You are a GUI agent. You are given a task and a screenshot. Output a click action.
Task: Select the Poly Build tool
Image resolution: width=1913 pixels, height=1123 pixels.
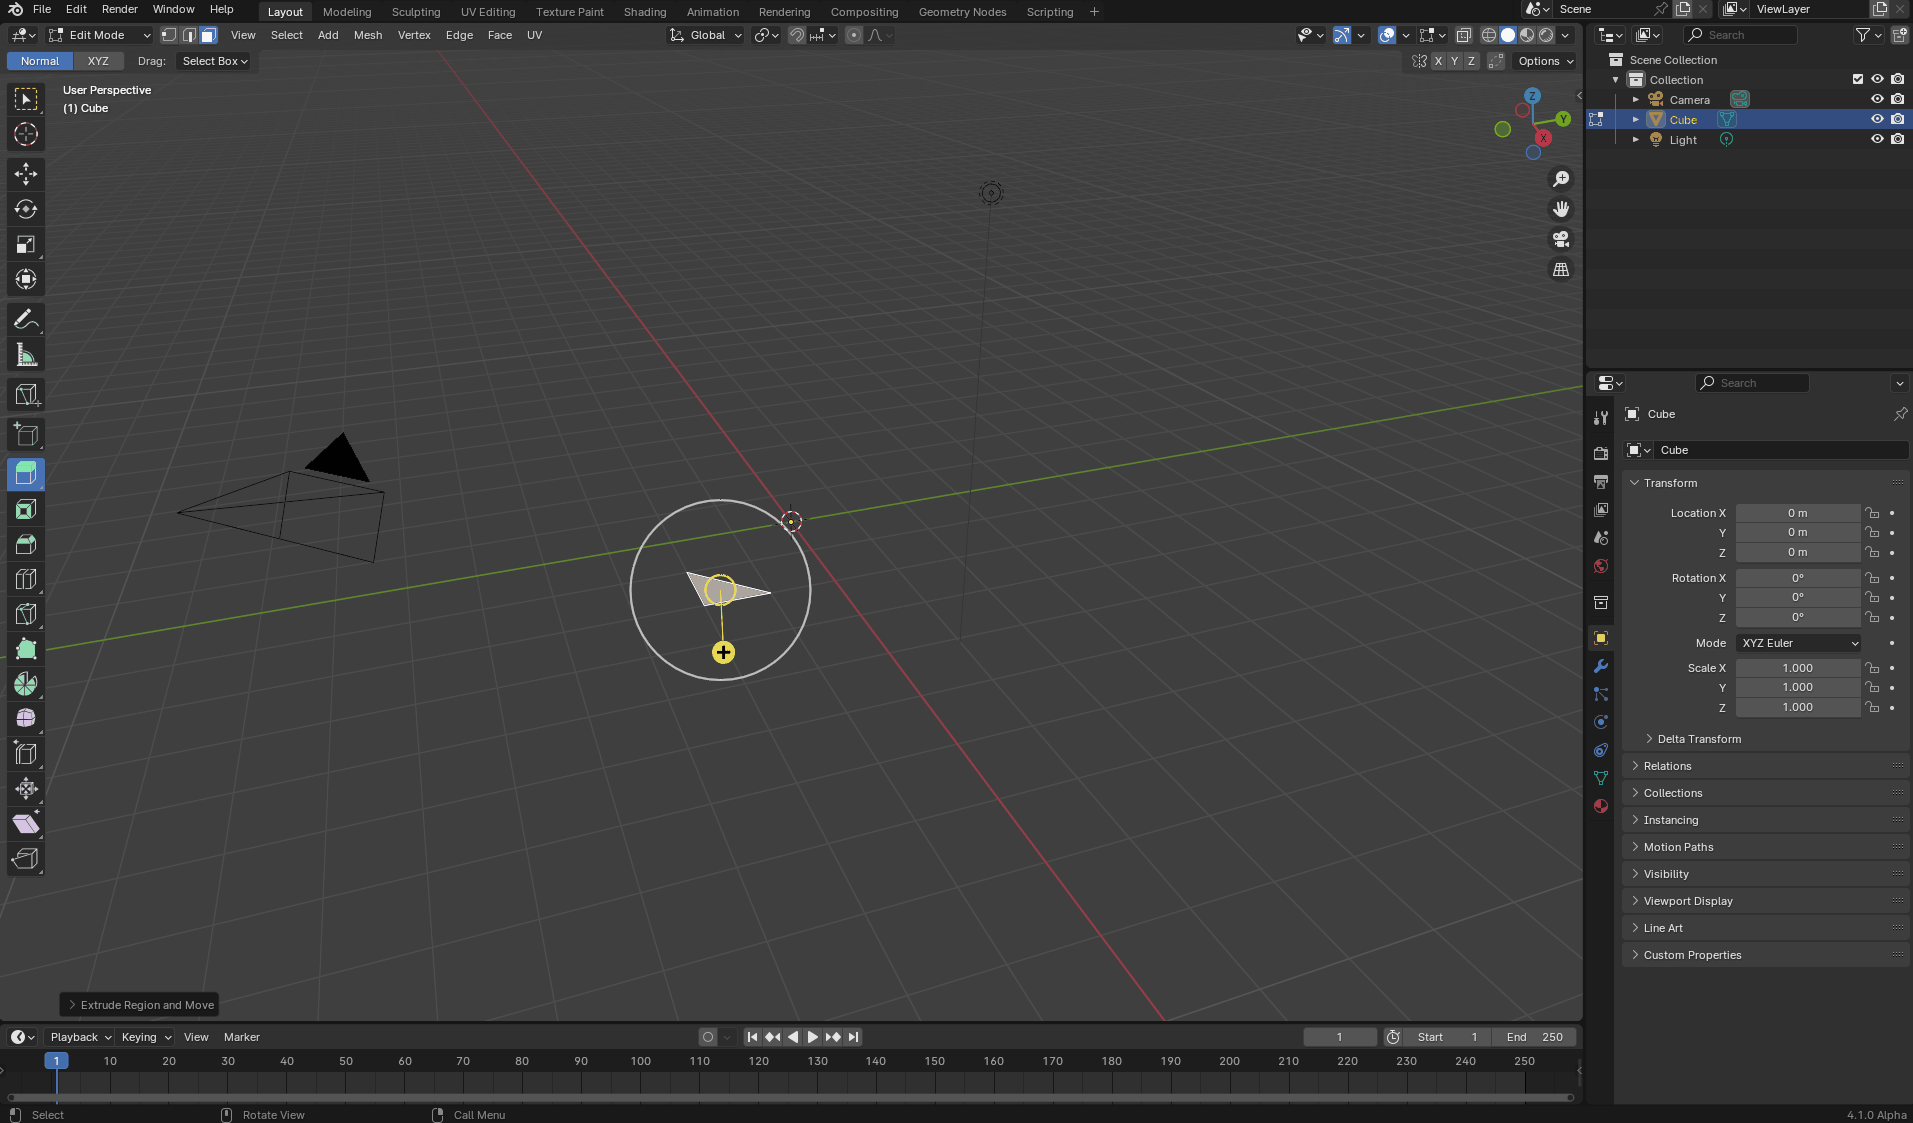coord(26,649)
